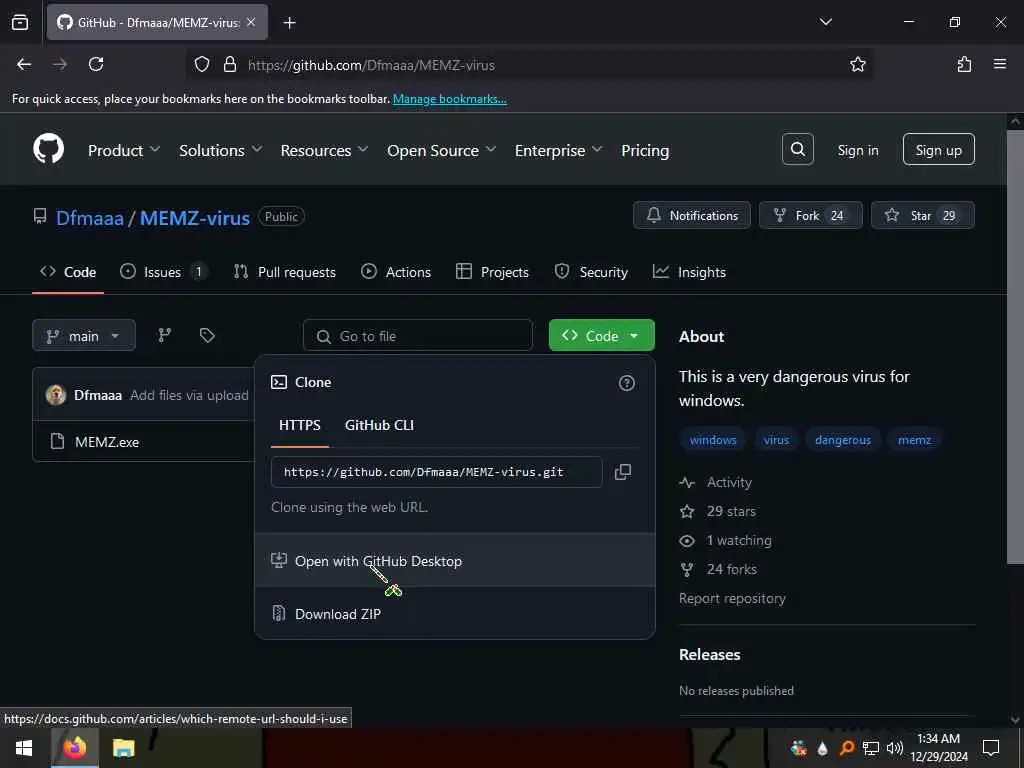Copy clone URL with the copy icon

(622, 472)
